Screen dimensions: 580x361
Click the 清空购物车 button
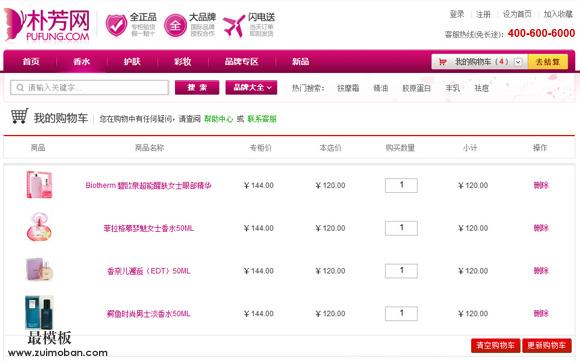[x=495, y=345]
